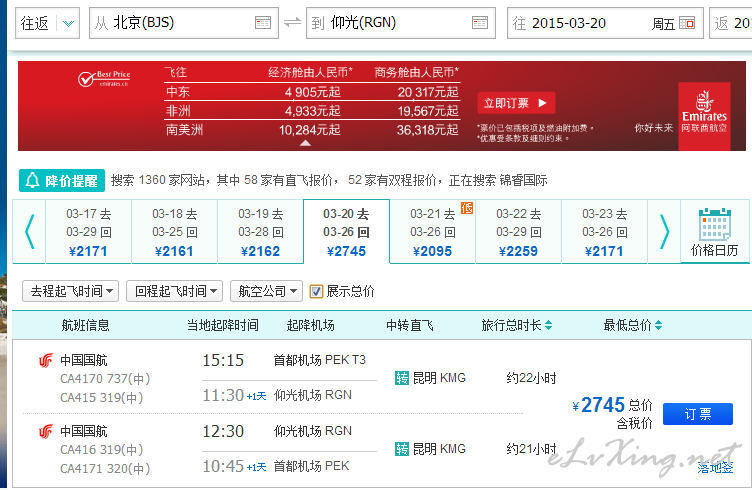Click flight number CA415 319(中)
752x490 pixels.
[102, 397]
